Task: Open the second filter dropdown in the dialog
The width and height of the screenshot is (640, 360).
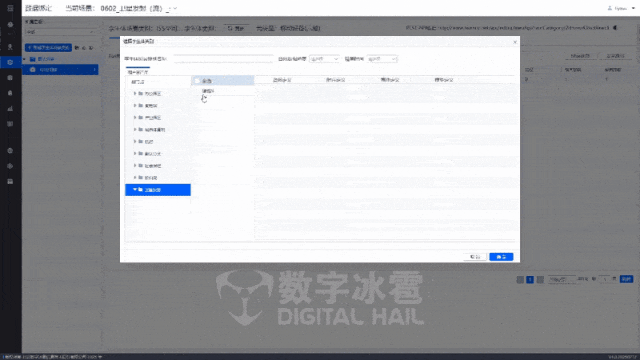Action: point(382,59)
